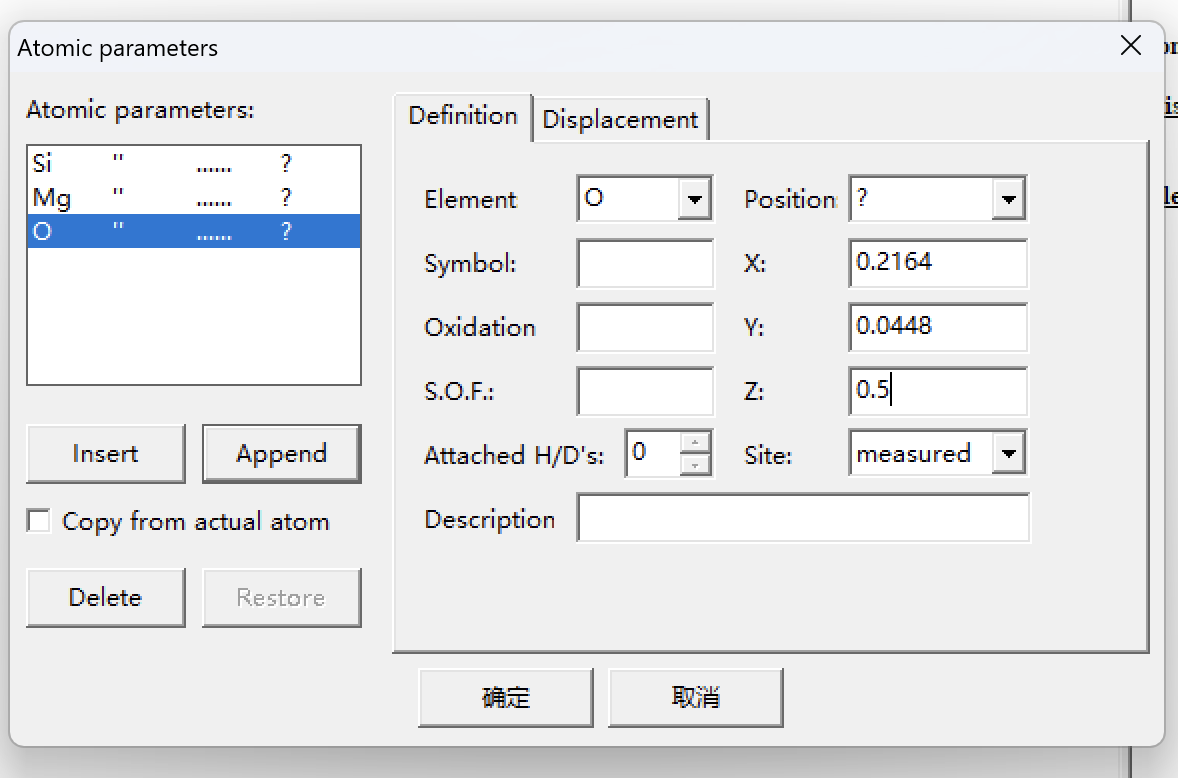Close the Atomic parameters dialog
1178x778 pixels.
click(x=1130, y=46)
